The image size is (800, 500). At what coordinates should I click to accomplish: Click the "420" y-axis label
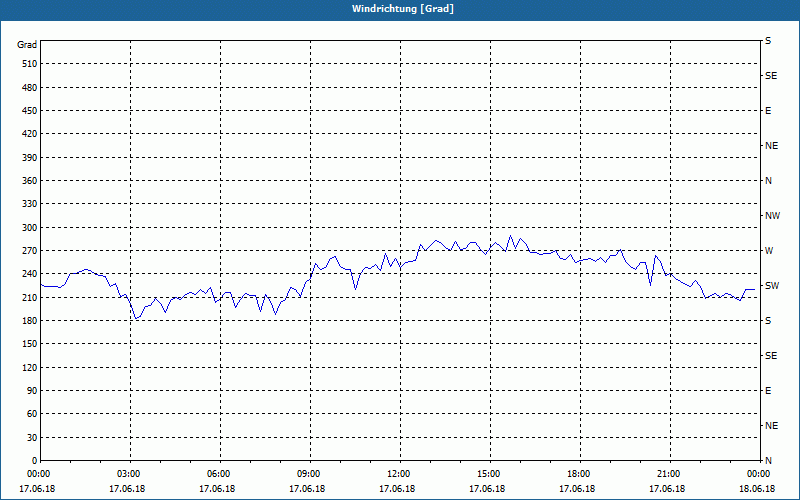click(x=29, y=134)
